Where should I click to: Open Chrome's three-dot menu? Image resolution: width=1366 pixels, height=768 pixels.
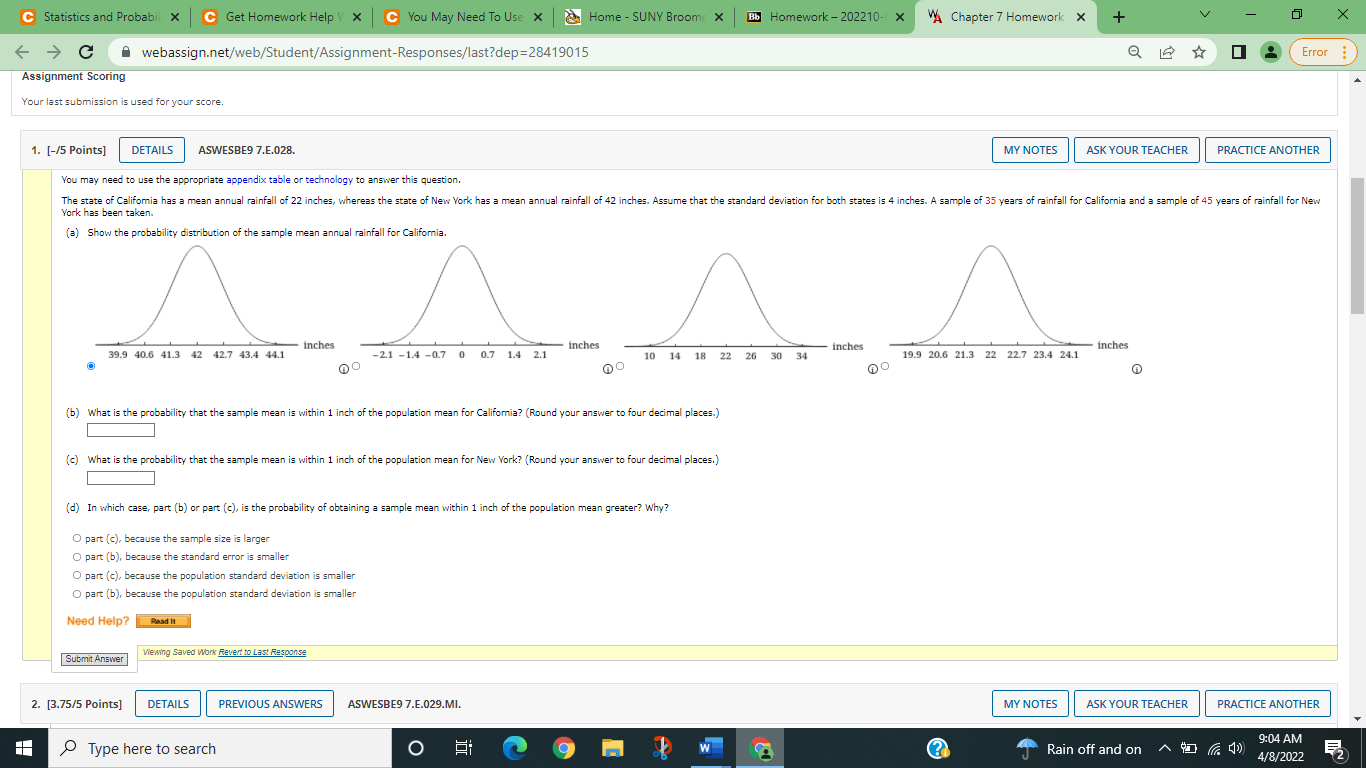1346,51
